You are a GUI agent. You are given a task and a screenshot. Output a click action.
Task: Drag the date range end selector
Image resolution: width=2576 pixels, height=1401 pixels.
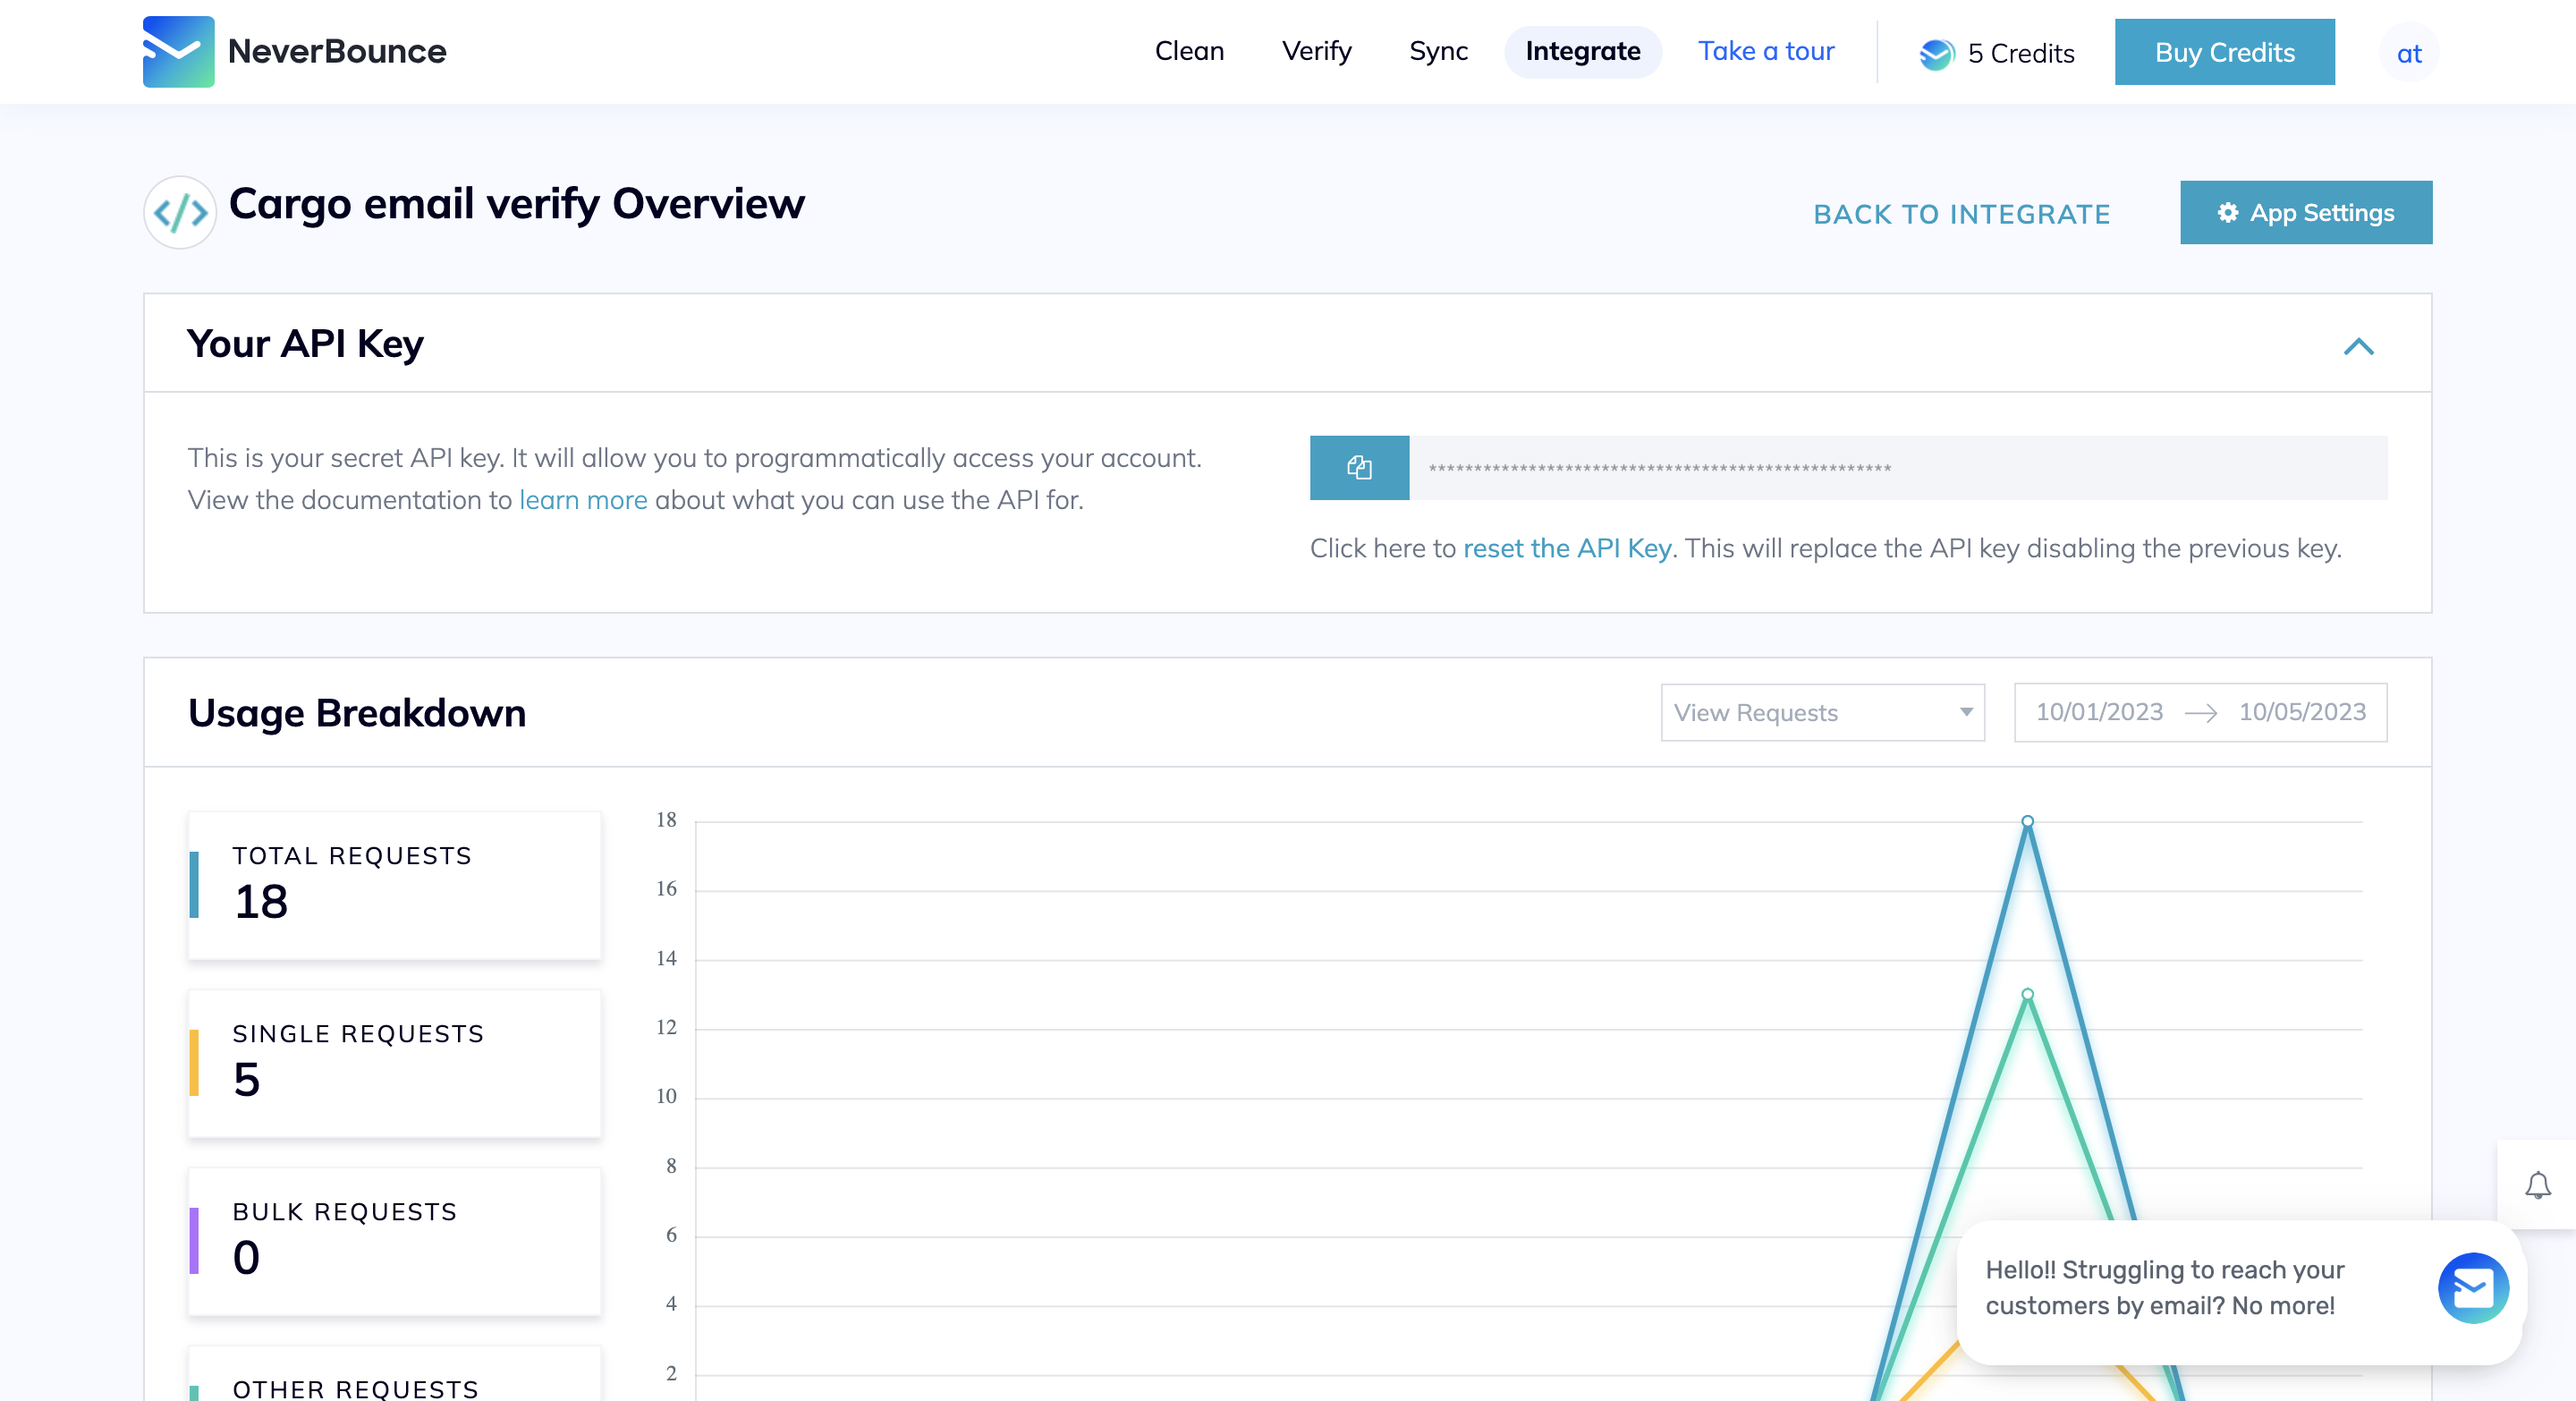2301,712
